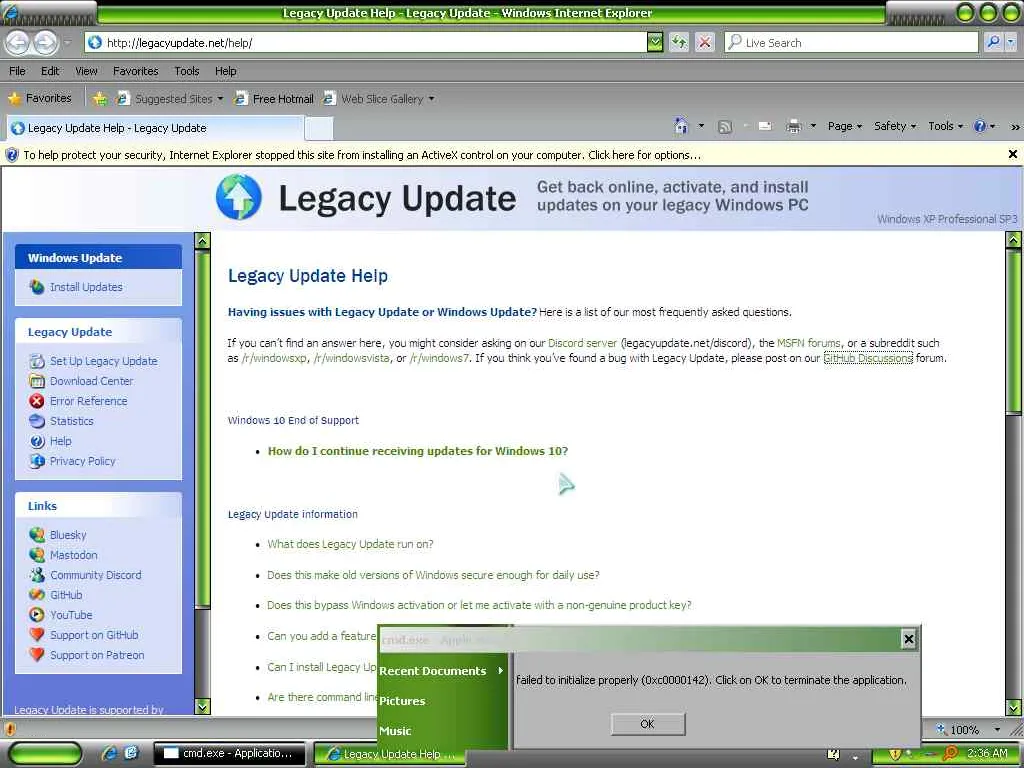This screenshot has width=1024, height=768.
Task: Click the blue Help question mark toolbar icon
Action: coord(980,126)
